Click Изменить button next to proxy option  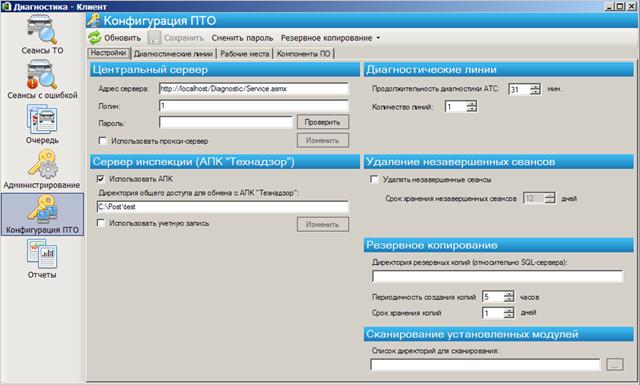click(x=322, y=140)
